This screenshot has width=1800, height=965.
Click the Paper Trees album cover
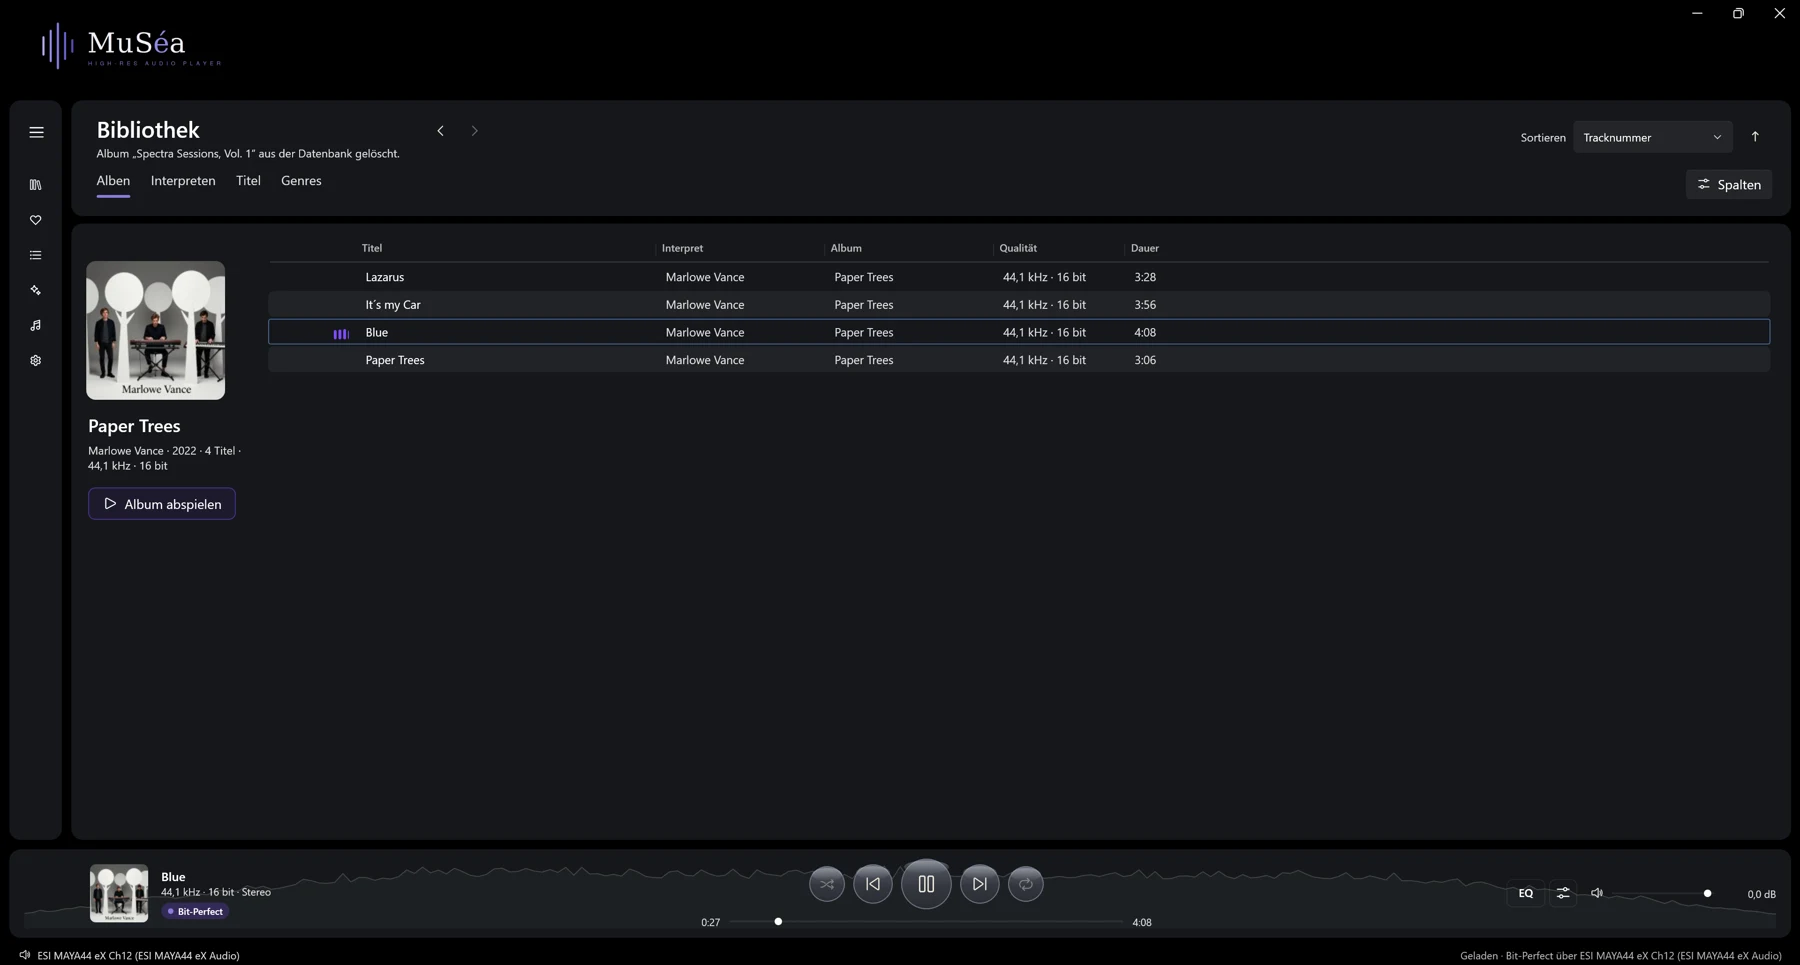[156, 330]
